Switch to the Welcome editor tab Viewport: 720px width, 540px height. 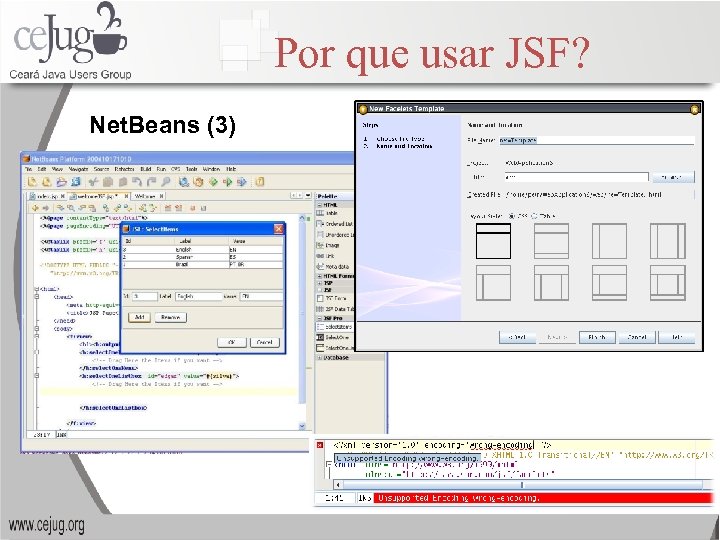[x=148, y=196]
